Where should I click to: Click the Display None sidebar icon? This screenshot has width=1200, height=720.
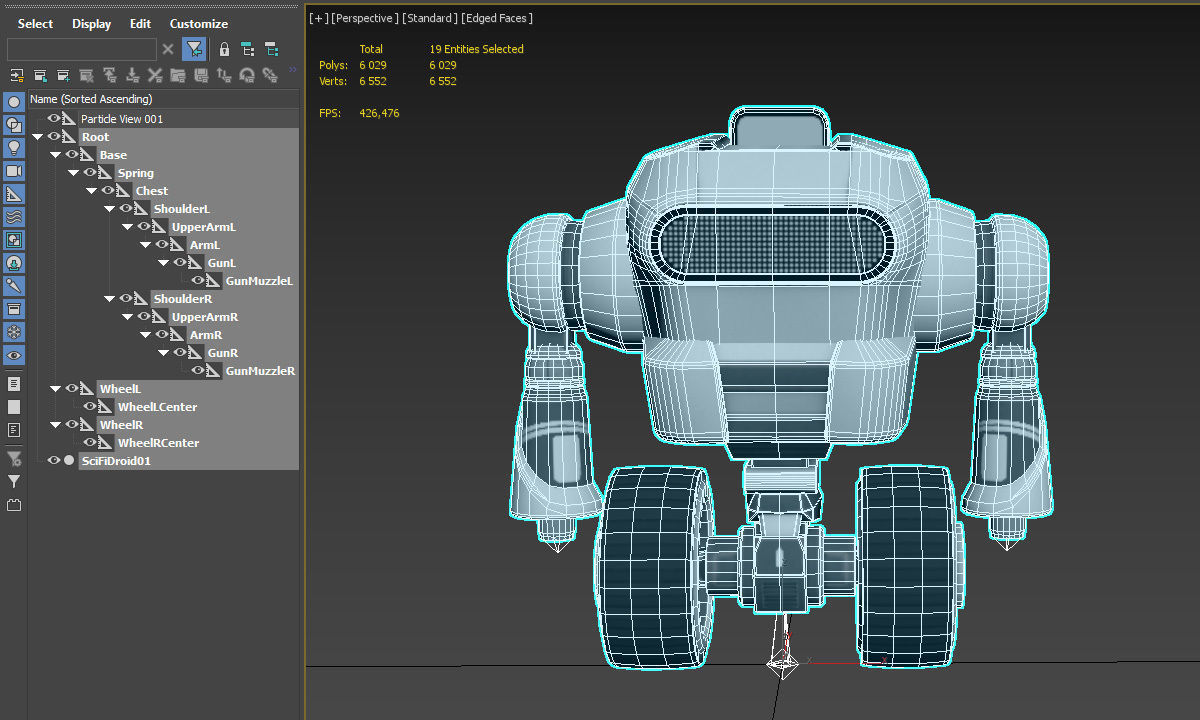click(x=14, y=407)
